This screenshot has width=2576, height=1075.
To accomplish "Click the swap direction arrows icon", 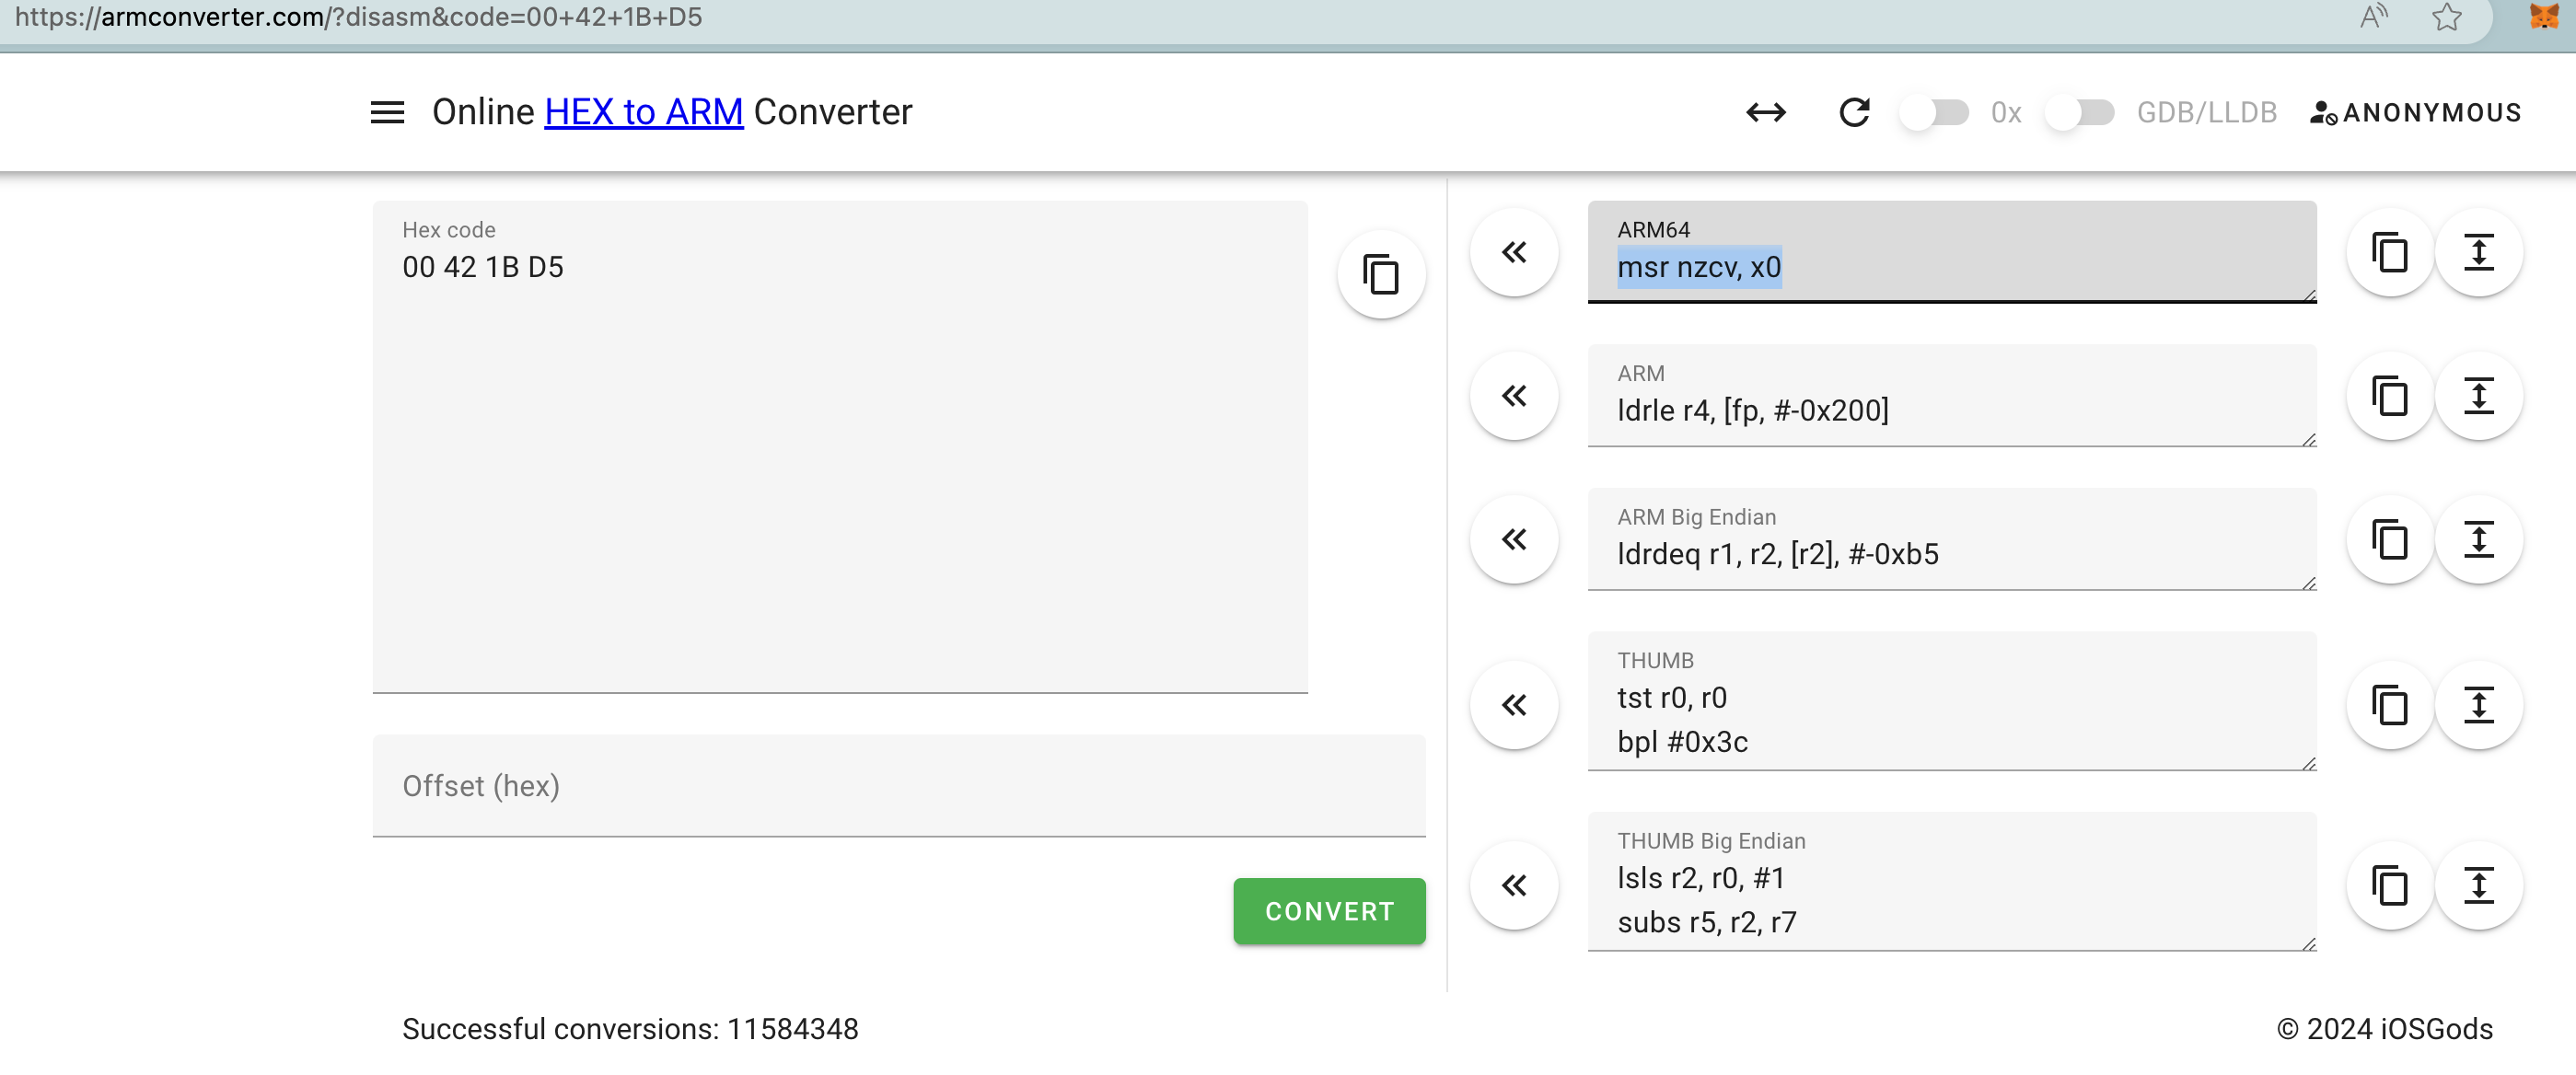I will 1764,111.
